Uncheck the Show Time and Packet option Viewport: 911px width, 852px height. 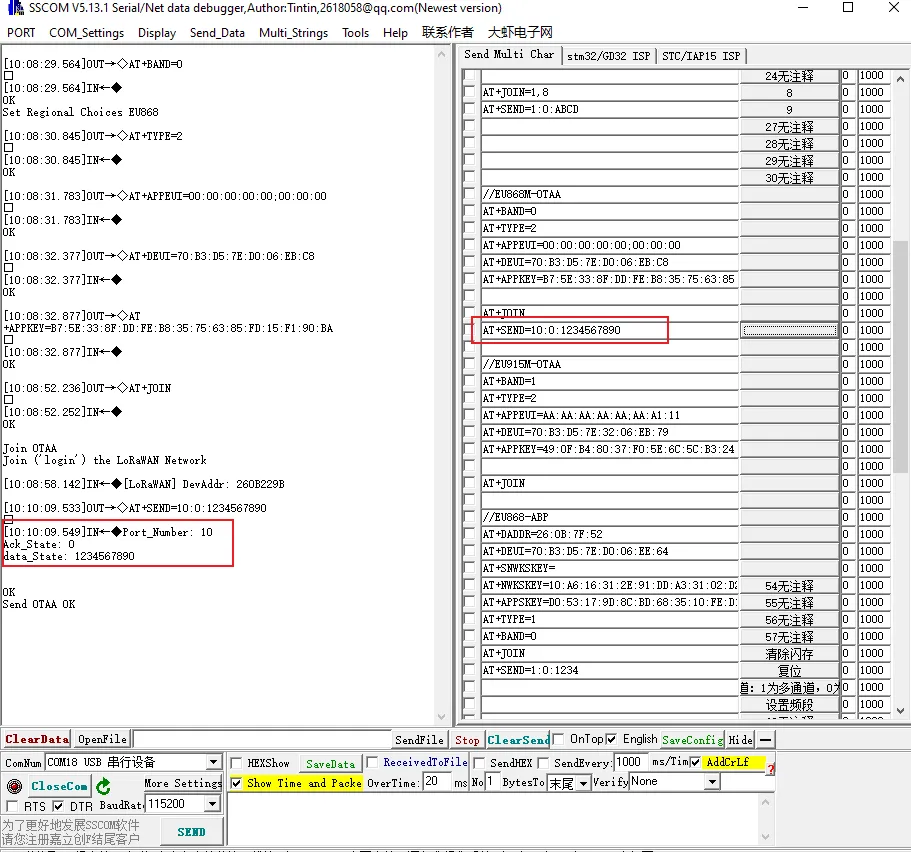click(237, 783)
